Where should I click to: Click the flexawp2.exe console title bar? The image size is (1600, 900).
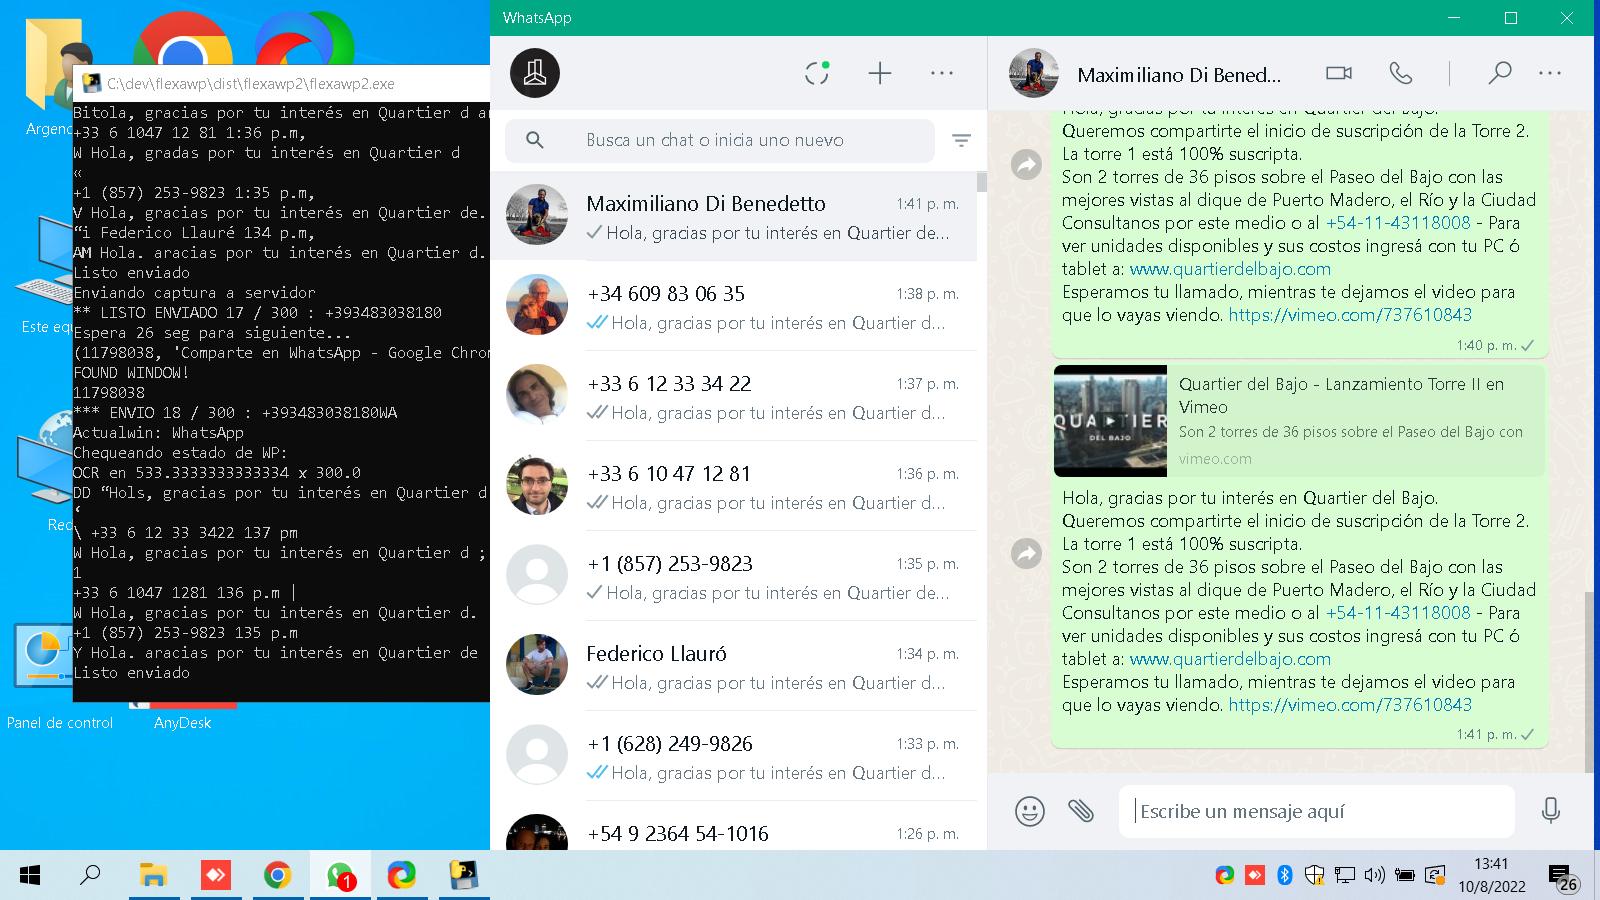point(282,84)
